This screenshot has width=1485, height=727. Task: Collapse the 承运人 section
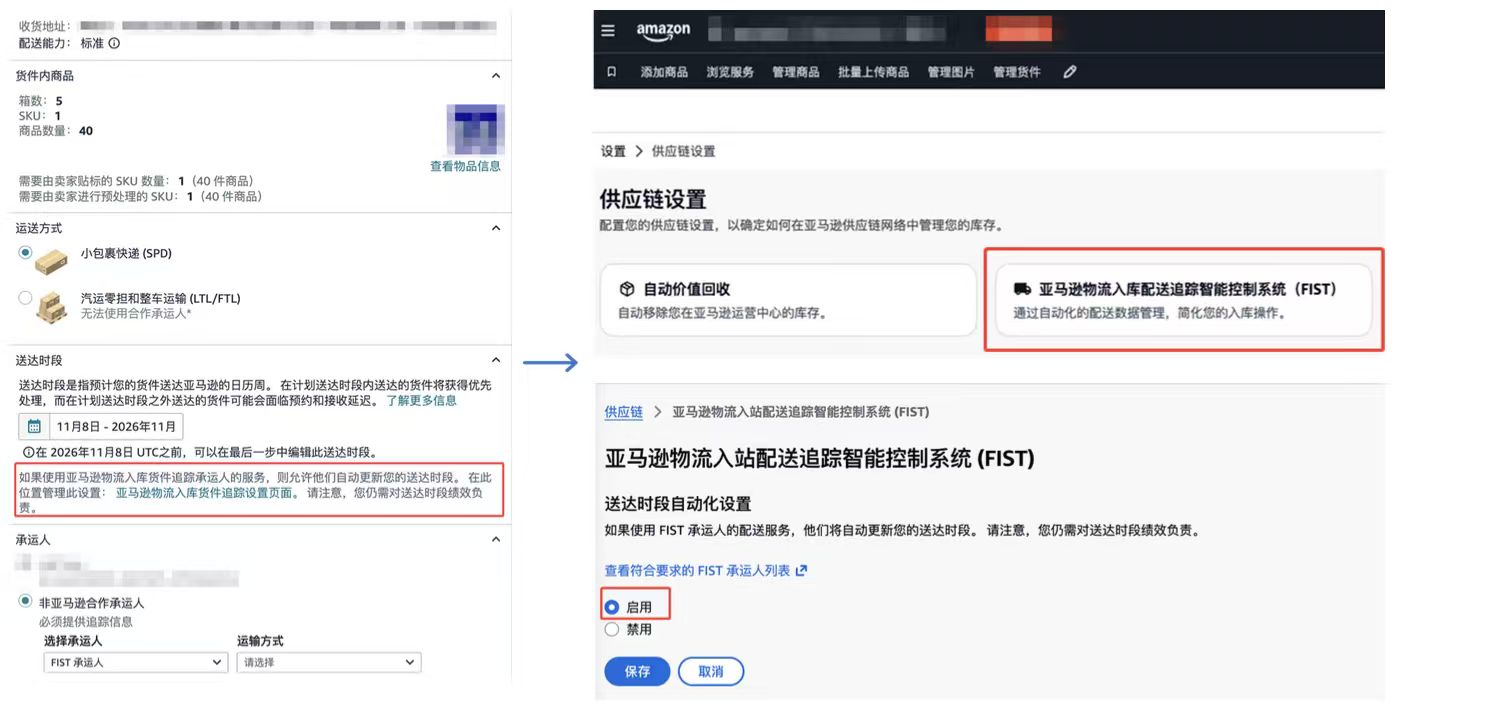(495, 539)
